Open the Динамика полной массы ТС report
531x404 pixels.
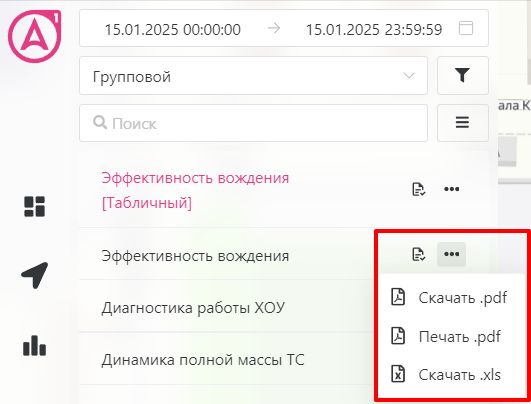(x=203, y=360)
